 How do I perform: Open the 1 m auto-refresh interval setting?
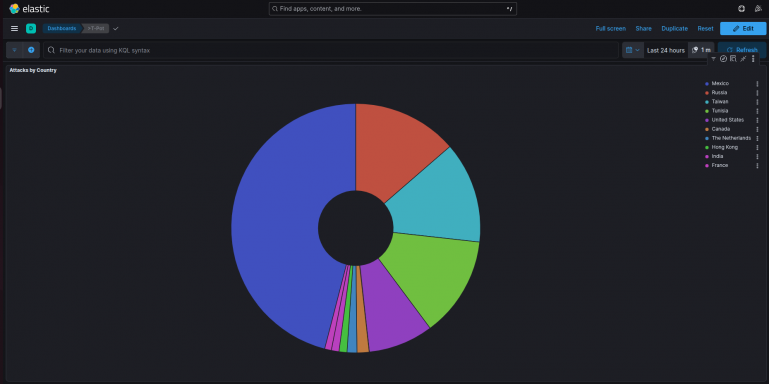click(x=701, y=50)
